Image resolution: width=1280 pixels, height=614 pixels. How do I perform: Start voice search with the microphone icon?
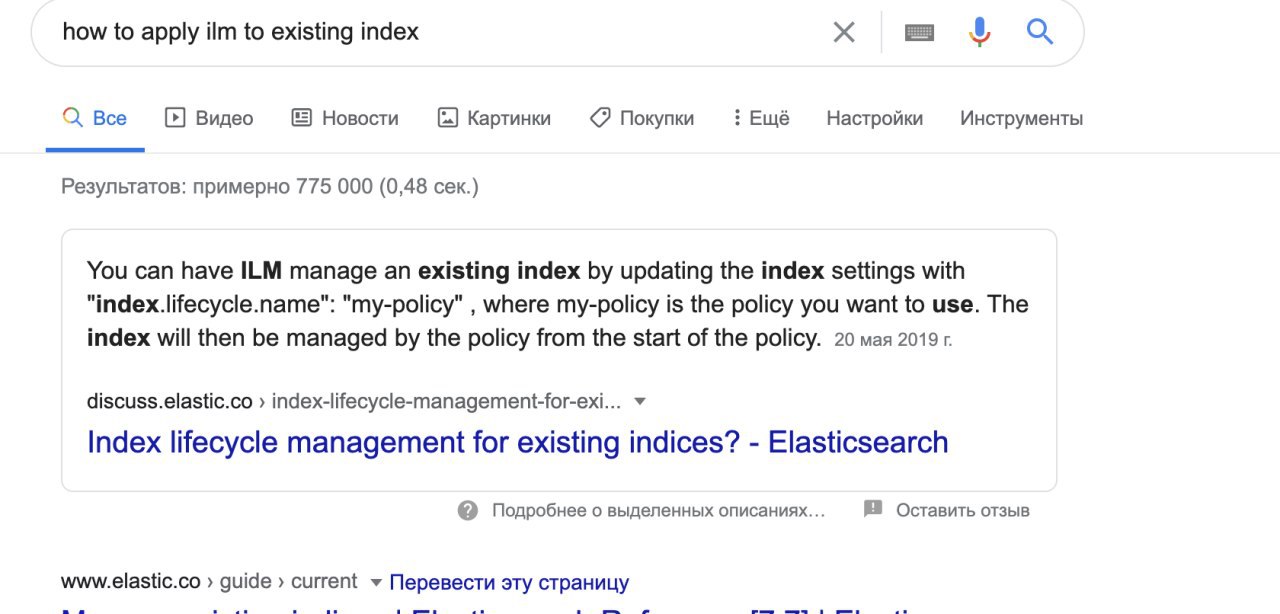980,32
